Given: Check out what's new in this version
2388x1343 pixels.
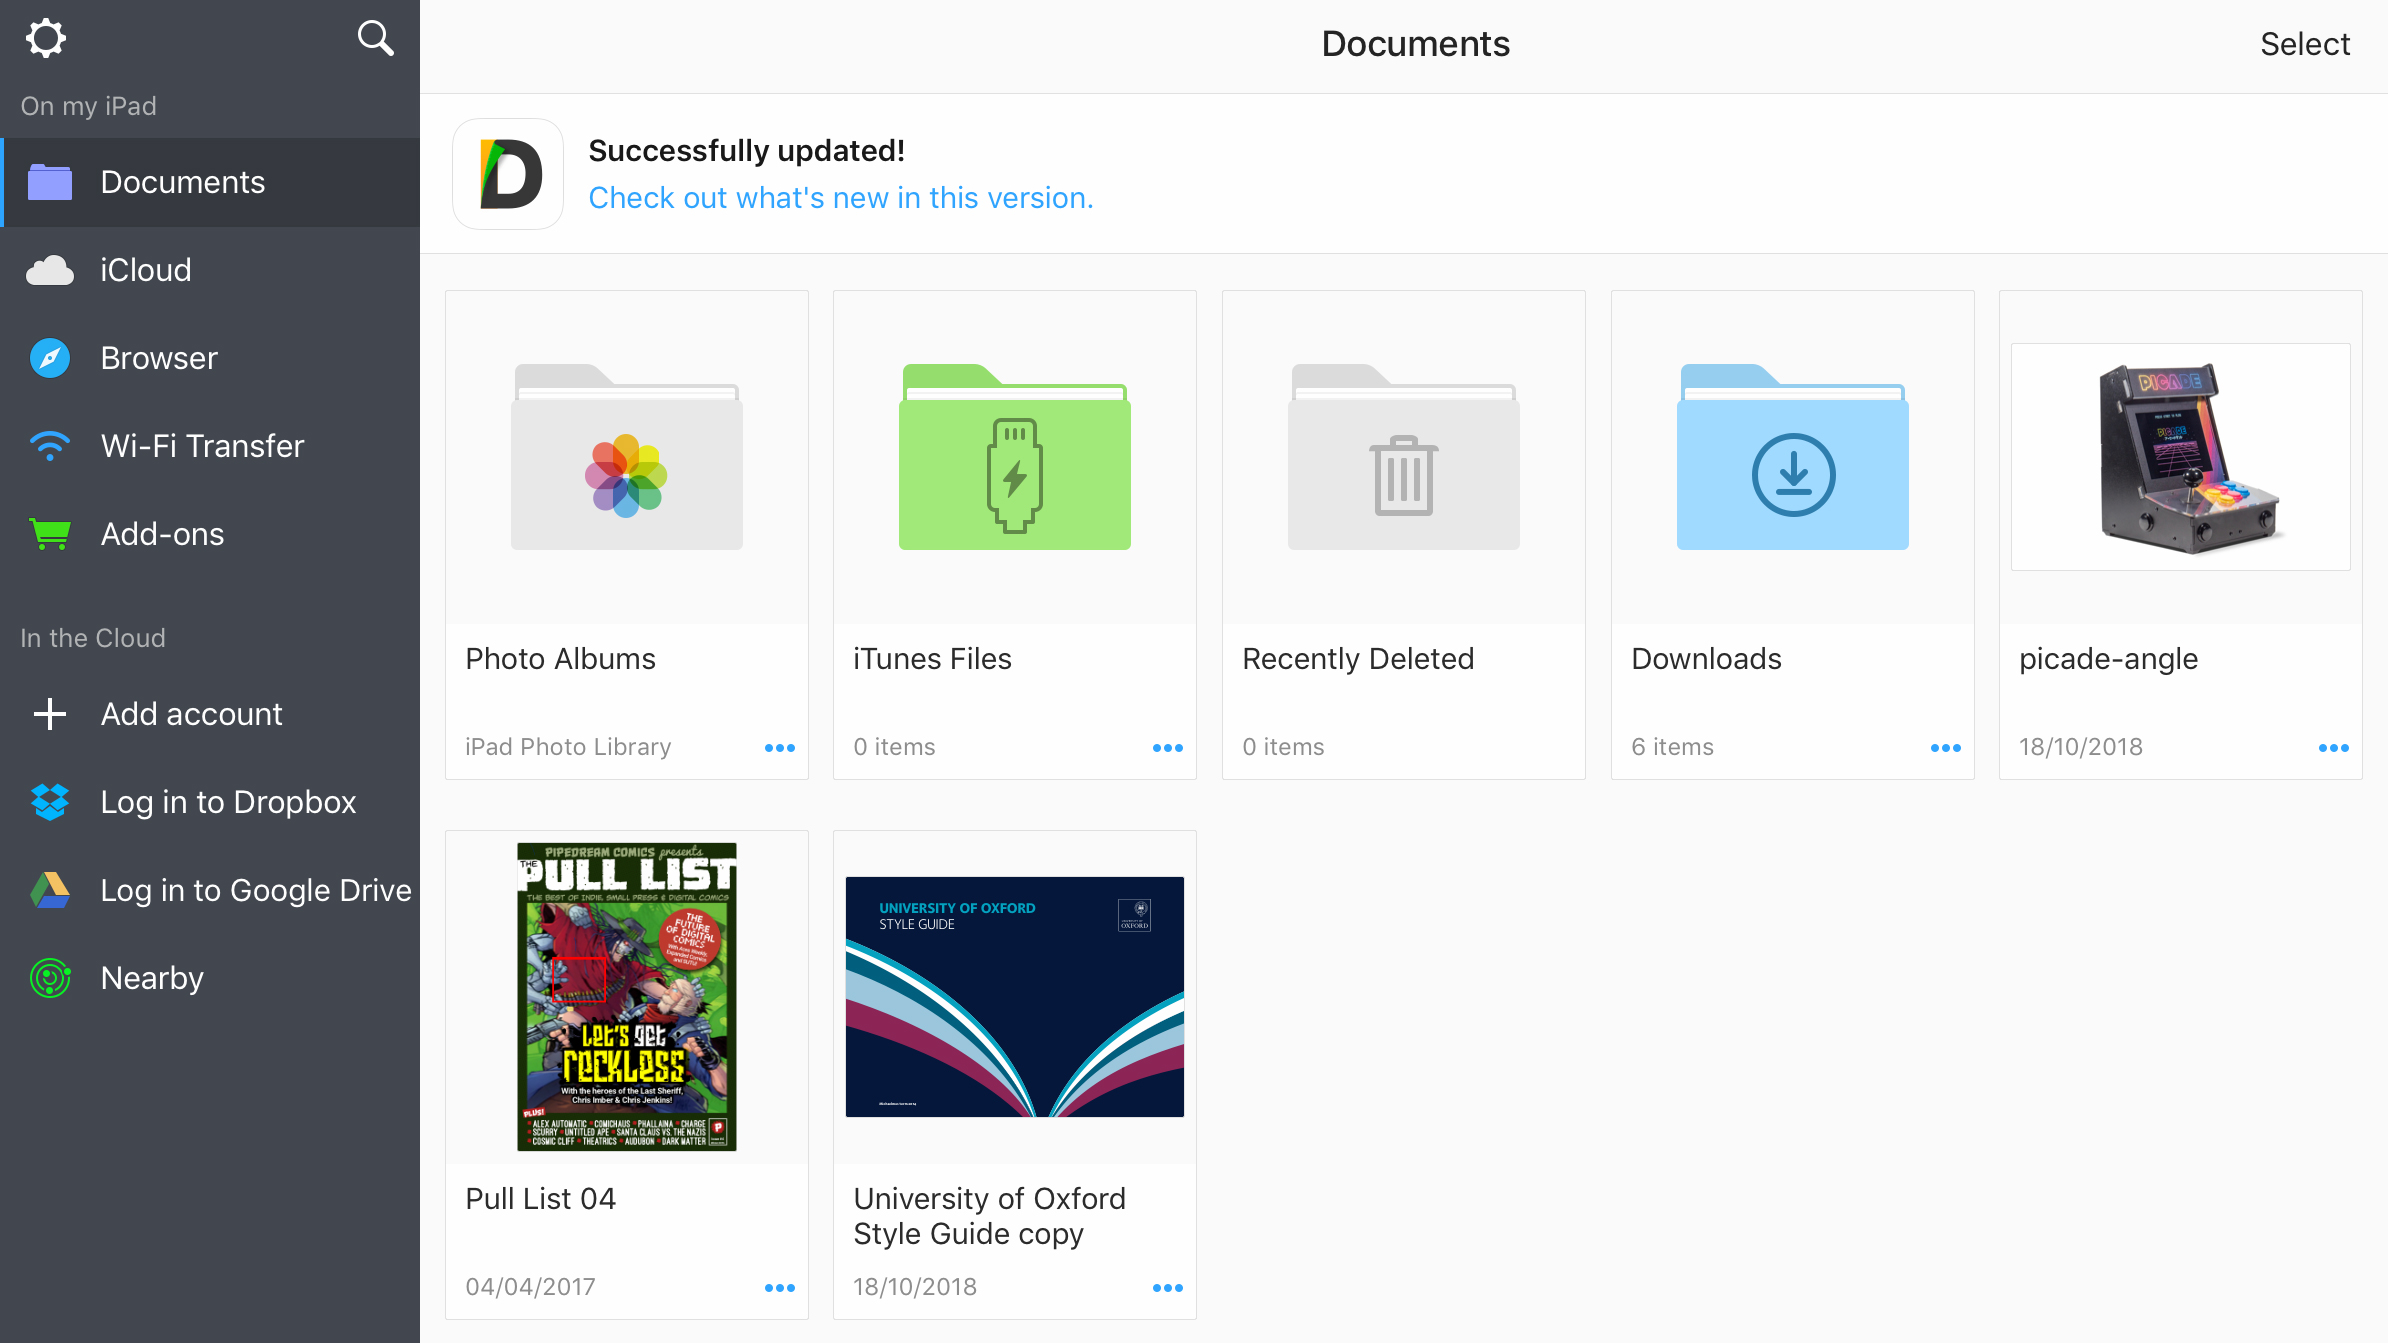Looking at the screenshot, I should point(841,198).
